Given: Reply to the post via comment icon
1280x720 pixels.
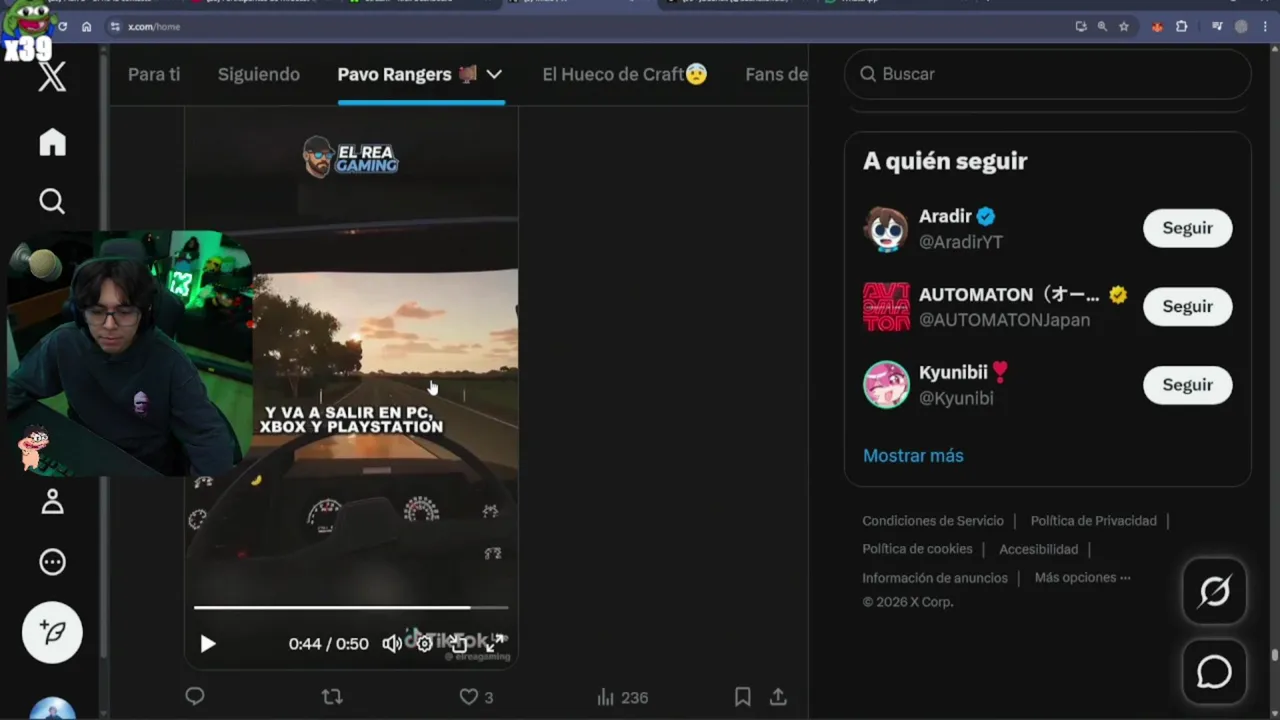Looking at the screenshot, I should click(195, 697).
